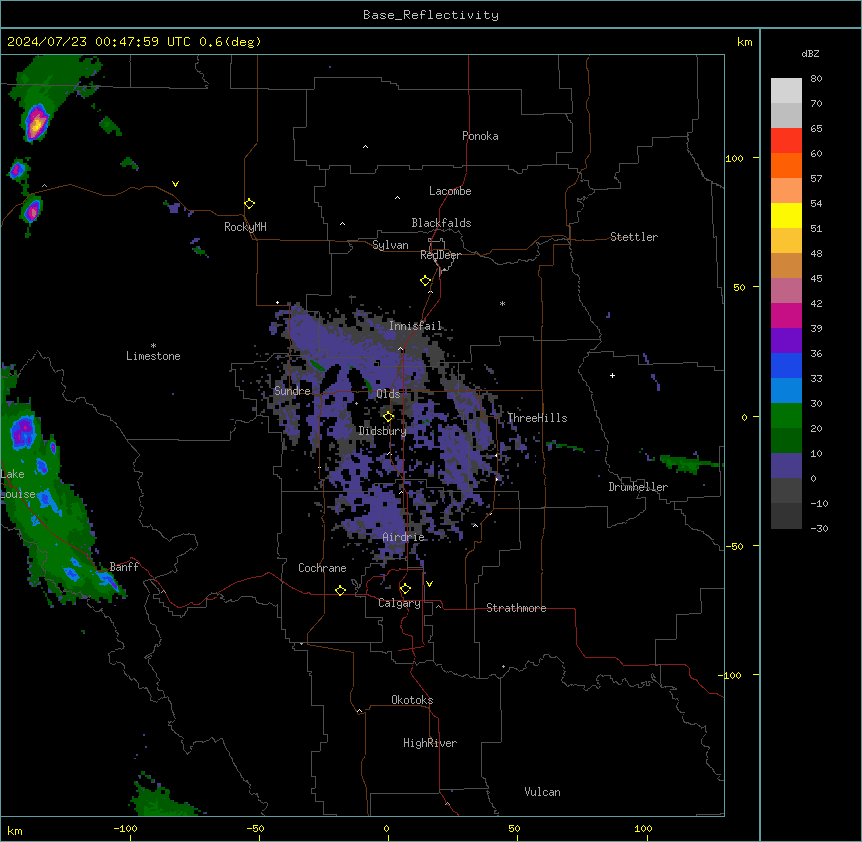Click the Innisfail label

click(416, 326)
